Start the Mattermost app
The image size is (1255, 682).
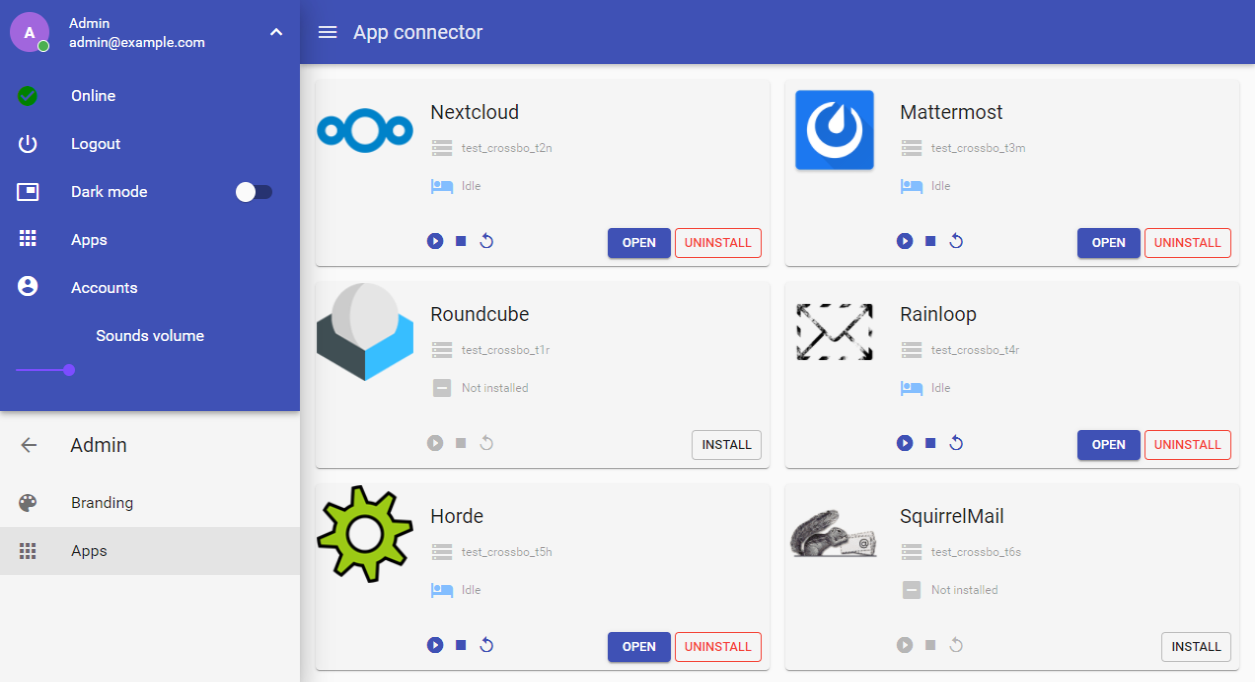pos(905,241)
